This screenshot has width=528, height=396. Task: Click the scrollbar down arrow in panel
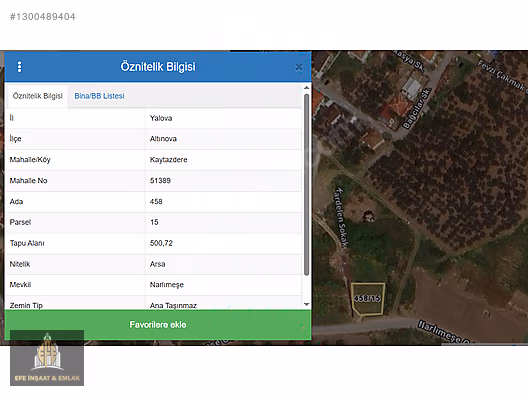pos(306,304)
